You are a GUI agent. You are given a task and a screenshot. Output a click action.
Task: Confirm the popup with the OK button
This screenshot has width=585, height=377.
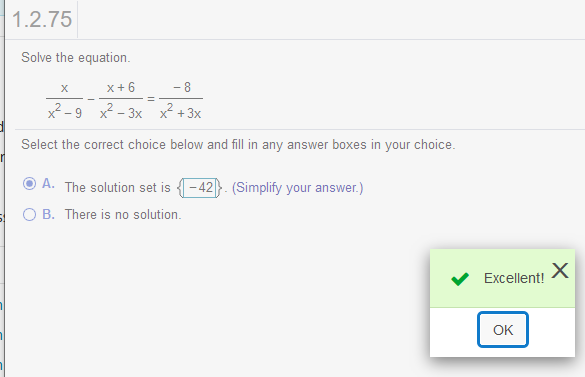(x=503, y=330)
